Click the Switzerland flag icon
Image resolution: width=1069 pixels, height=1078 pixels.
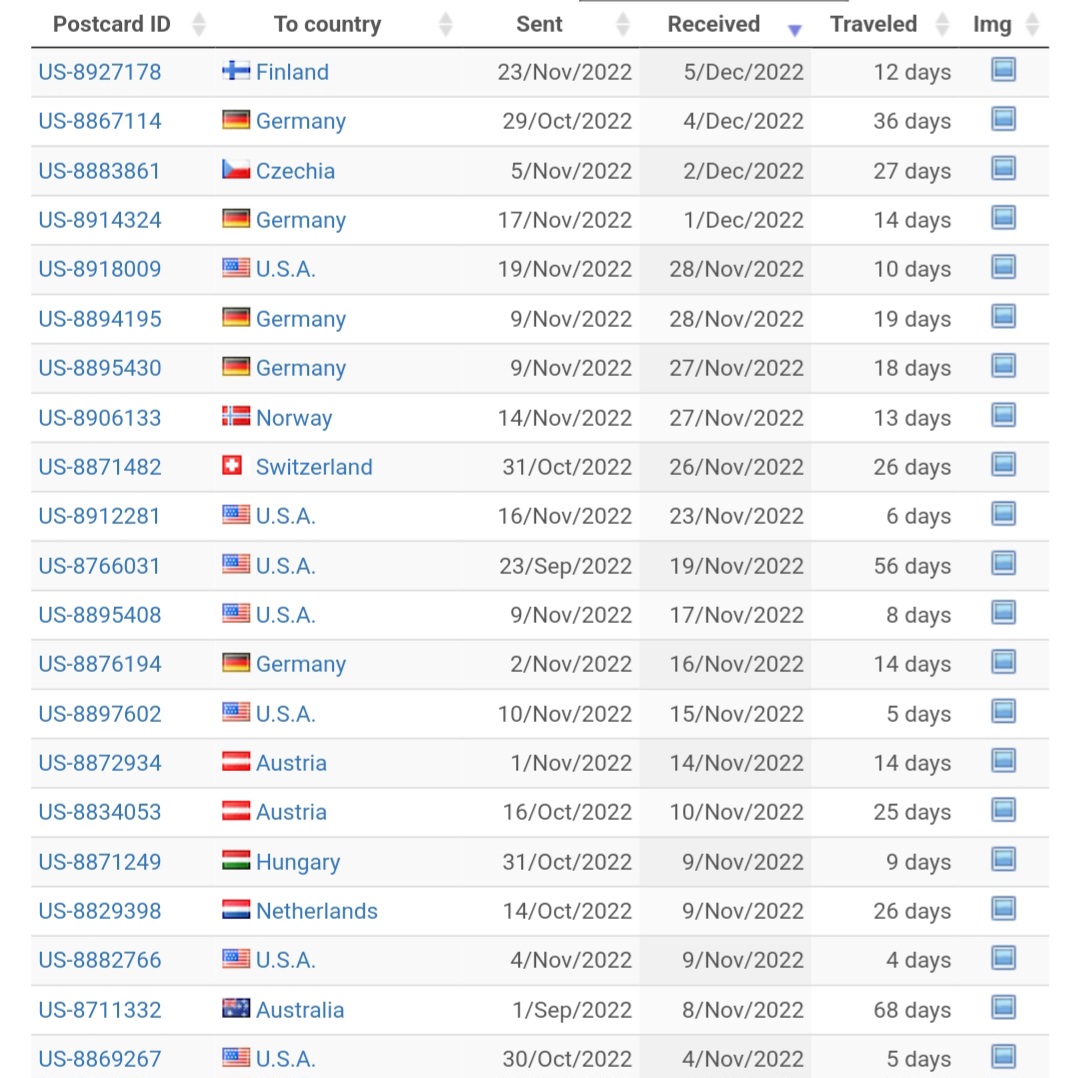click(x=232, y=465)
